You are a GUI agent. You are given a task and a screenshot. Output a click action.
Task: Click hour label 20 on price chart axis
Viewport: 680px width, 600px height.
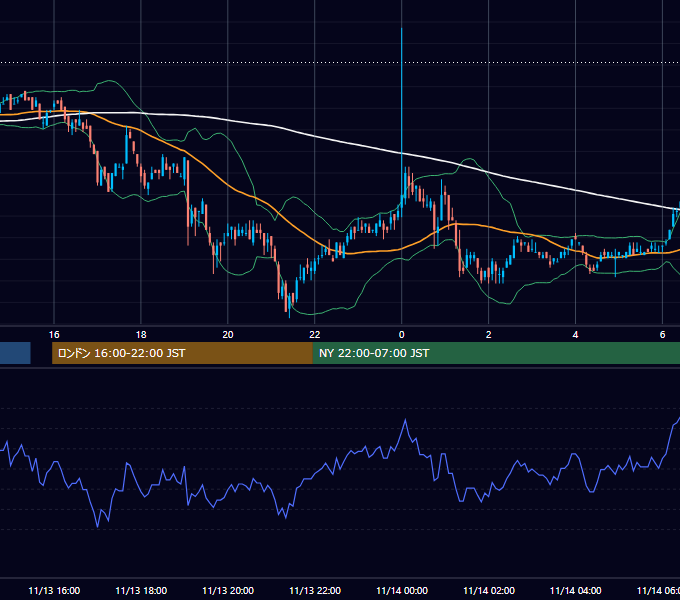click(x=228, y=335)
